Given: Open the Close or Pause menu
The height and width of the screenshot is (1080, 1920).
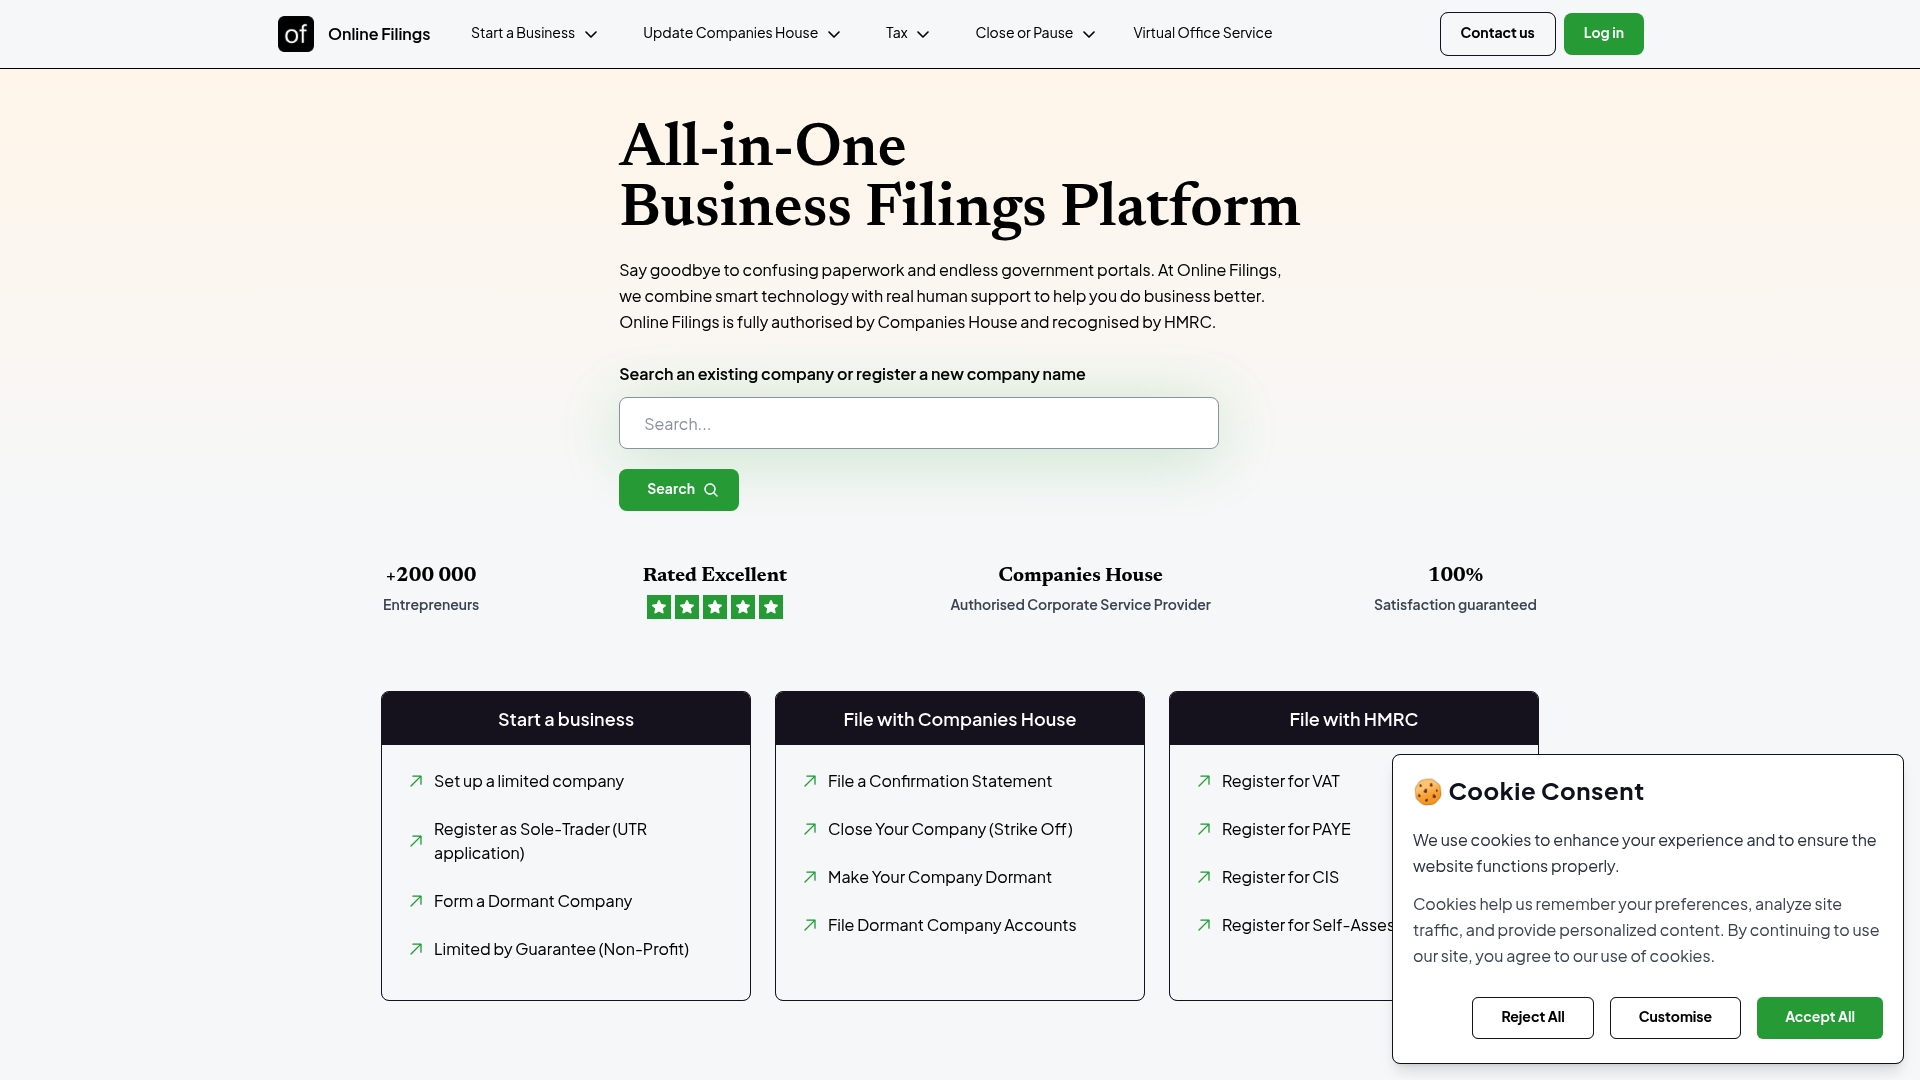Looking at the screenshot, I should pos(1035,33).
